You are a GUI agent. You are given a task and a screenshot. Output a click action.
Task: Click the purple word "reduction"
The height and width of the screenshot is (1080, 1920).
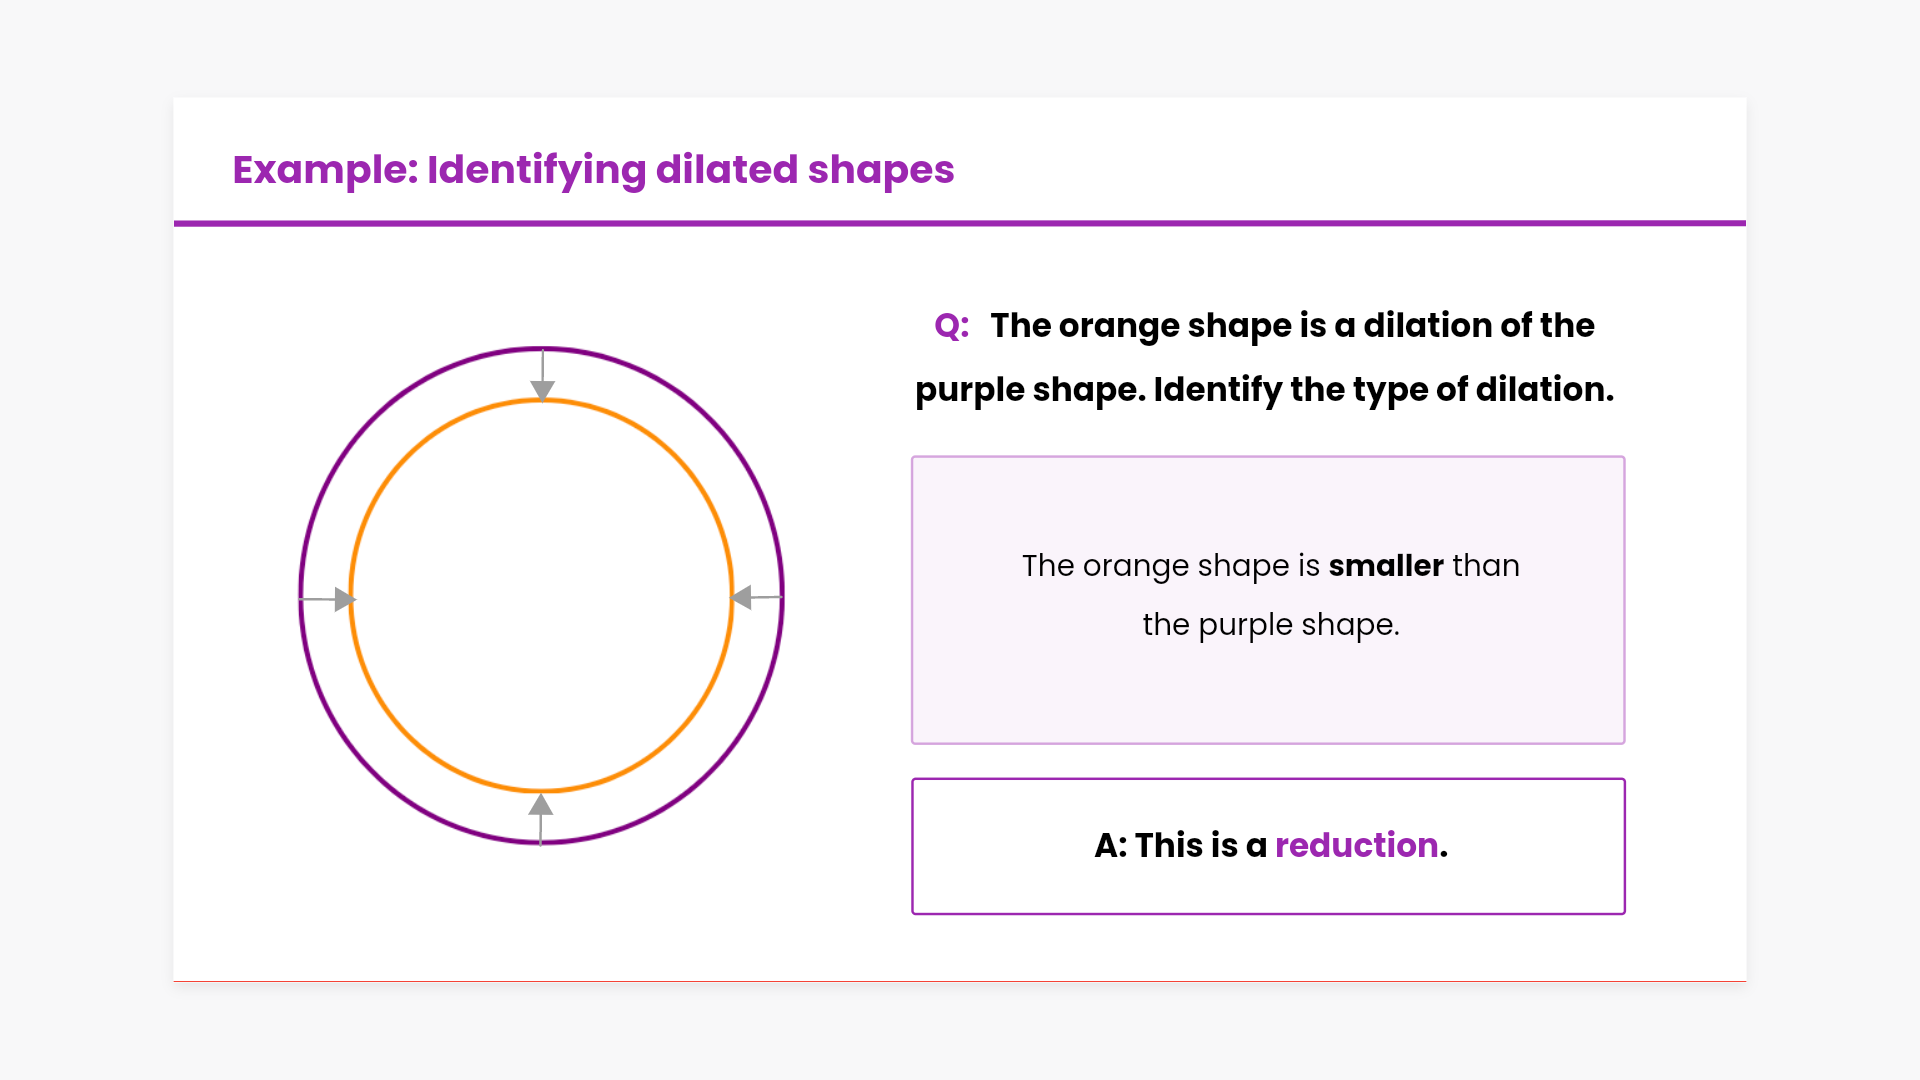[1356, 846]
